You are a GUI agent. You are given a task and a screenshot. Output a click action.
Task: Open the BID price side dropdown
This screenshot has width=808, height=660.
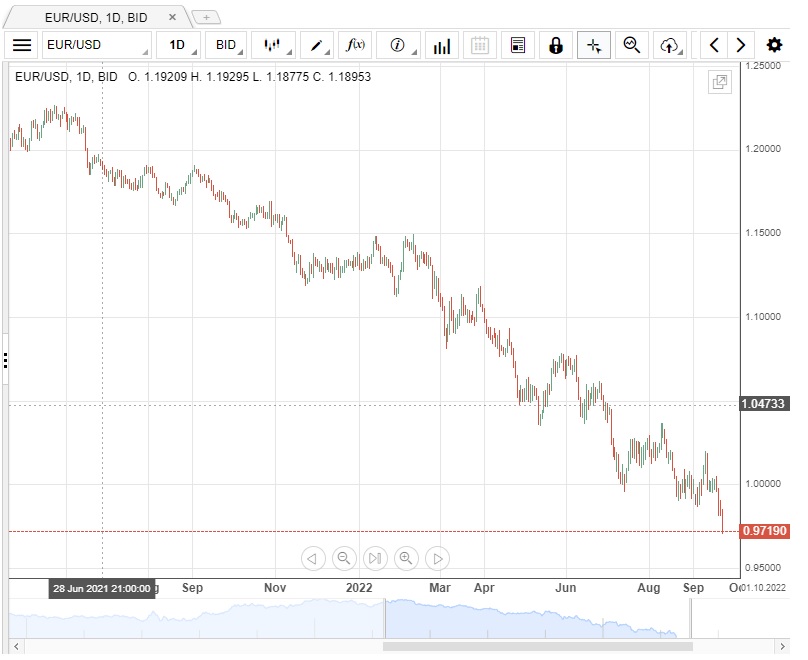point(227,45)
